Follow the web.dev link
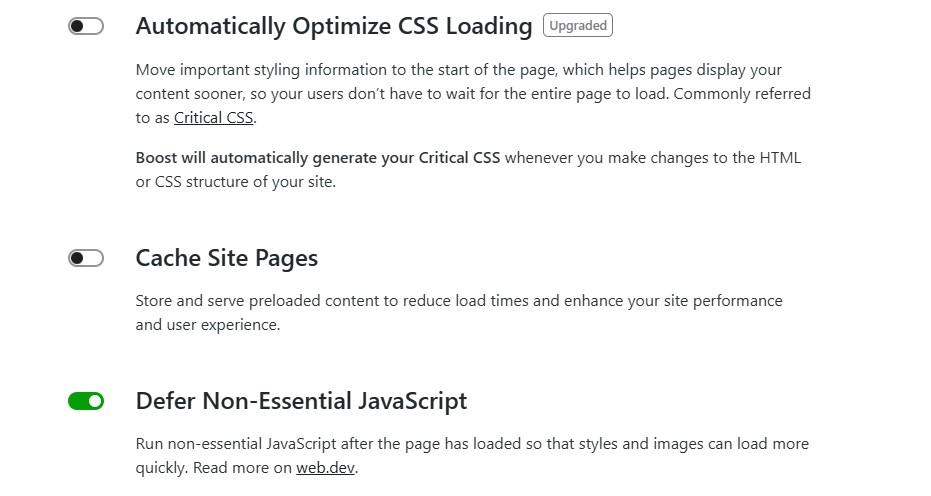The image size is (931, 496). tap(325, 467)
